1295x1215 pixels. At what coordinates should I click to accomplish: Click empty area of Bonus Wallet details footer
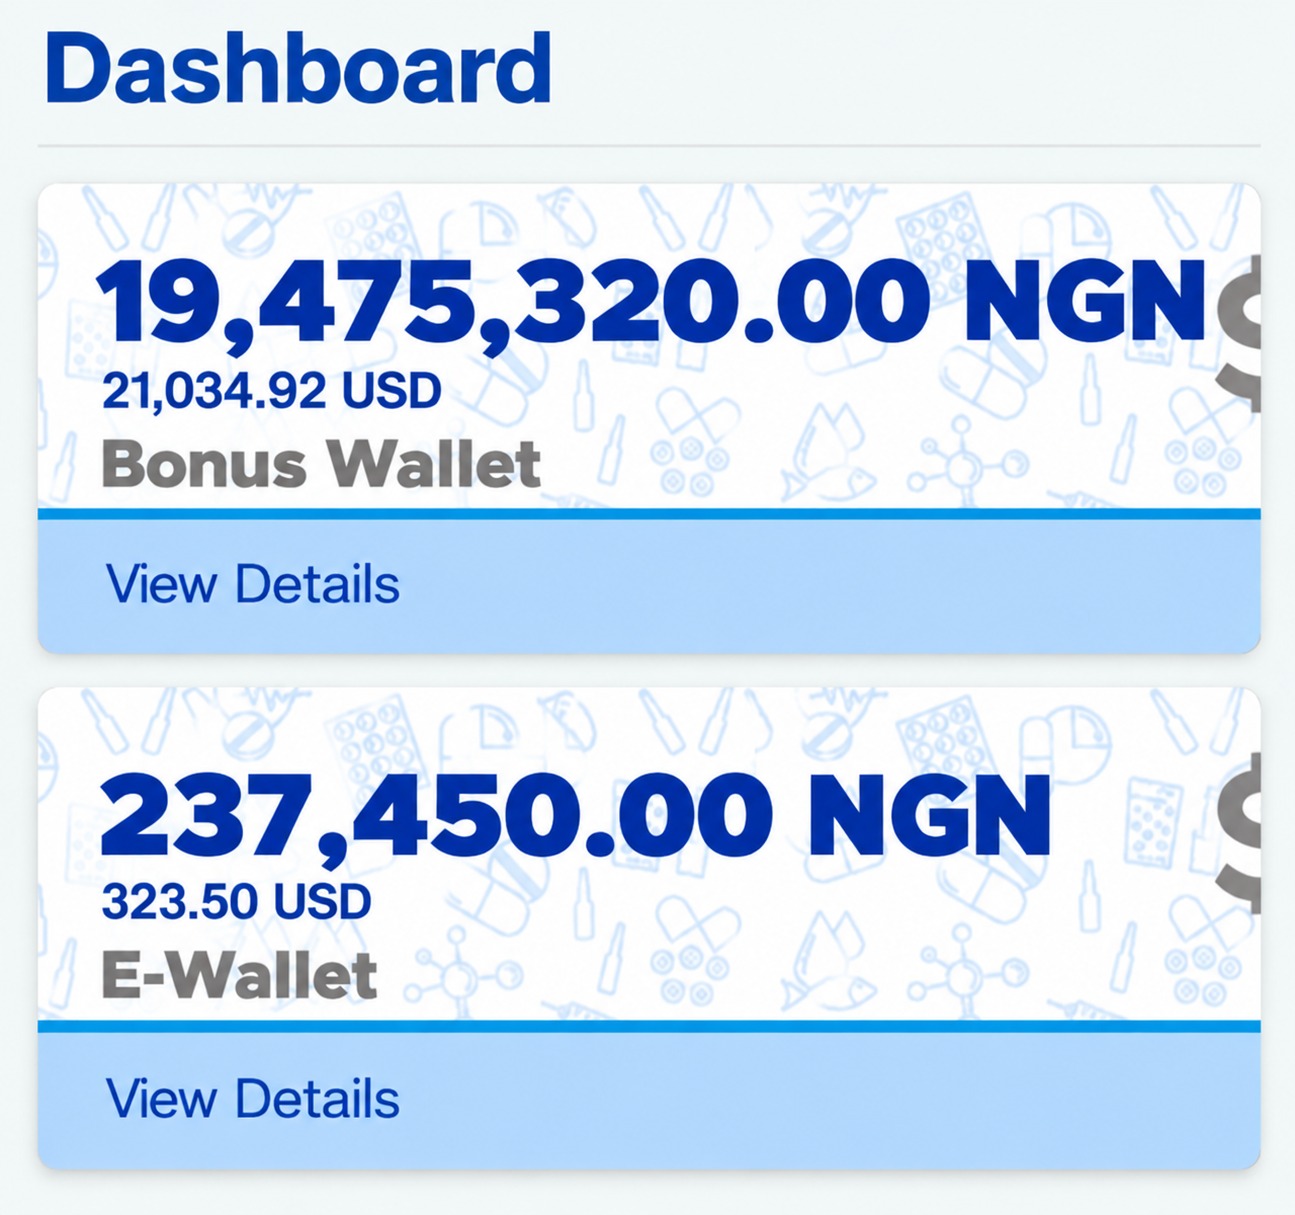click(830, 585)
